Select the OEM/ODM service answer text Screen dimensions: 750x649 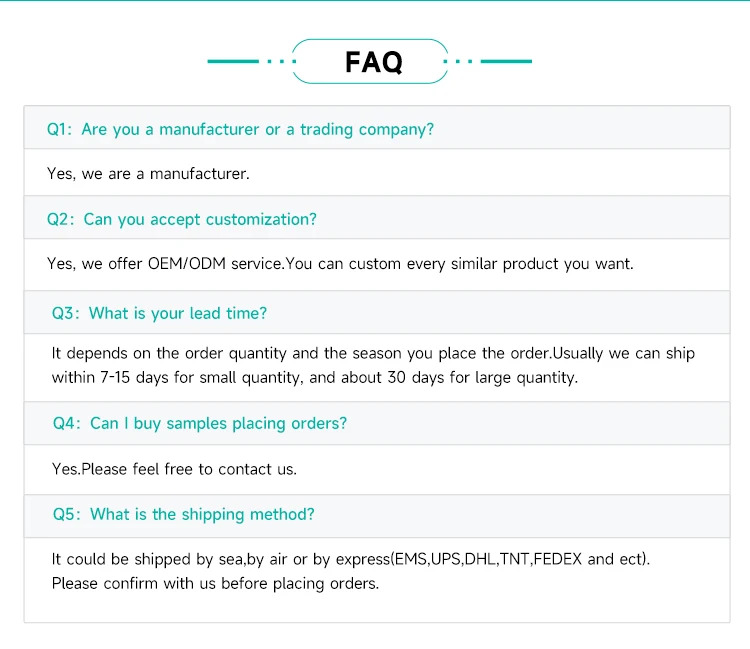tap(340, 264)
